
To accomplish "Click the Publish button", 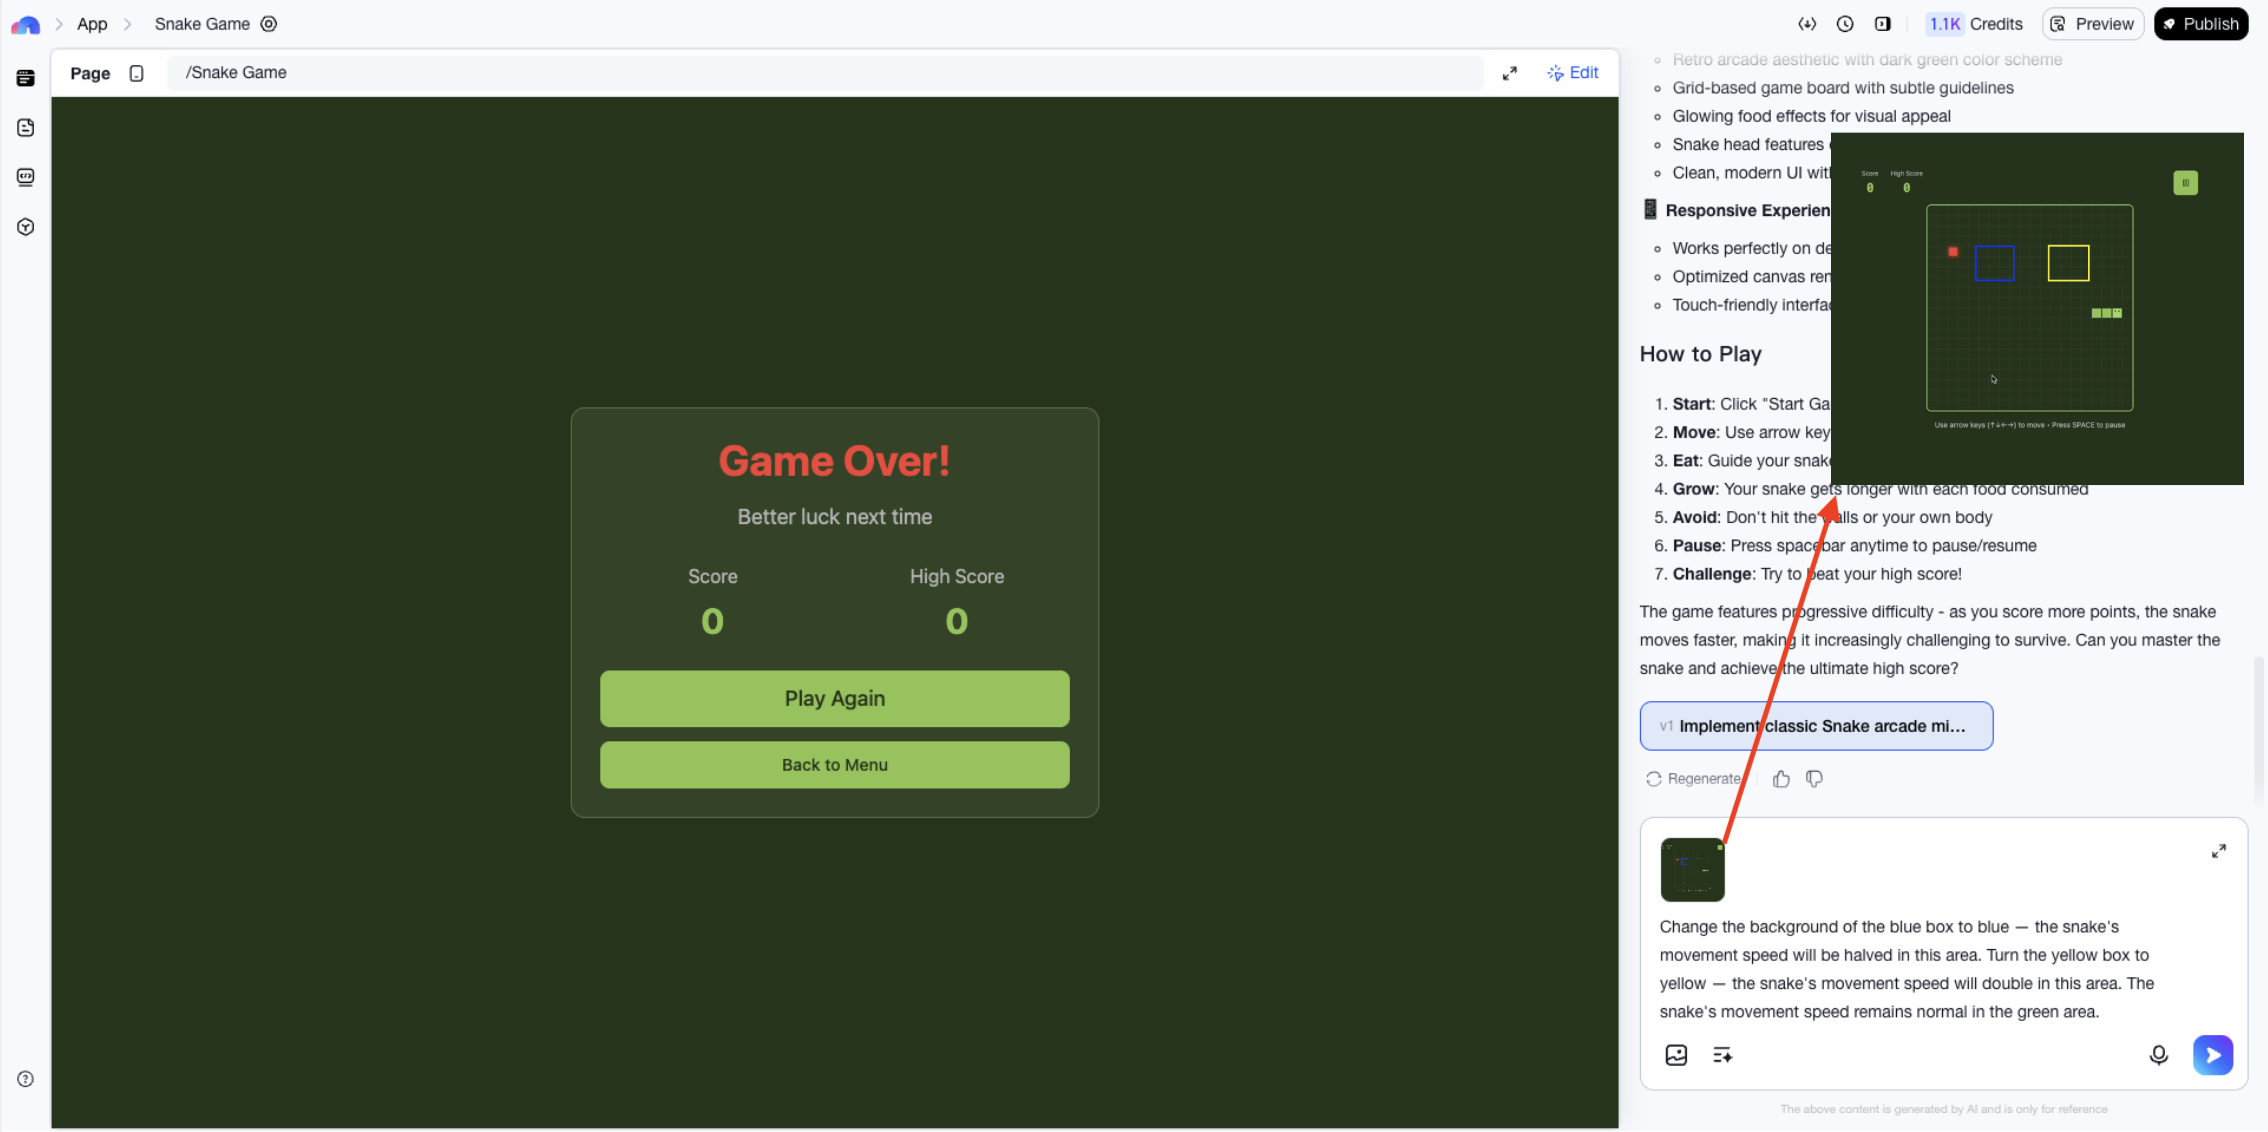I will pyautogui.click(x=2200, y=24).
